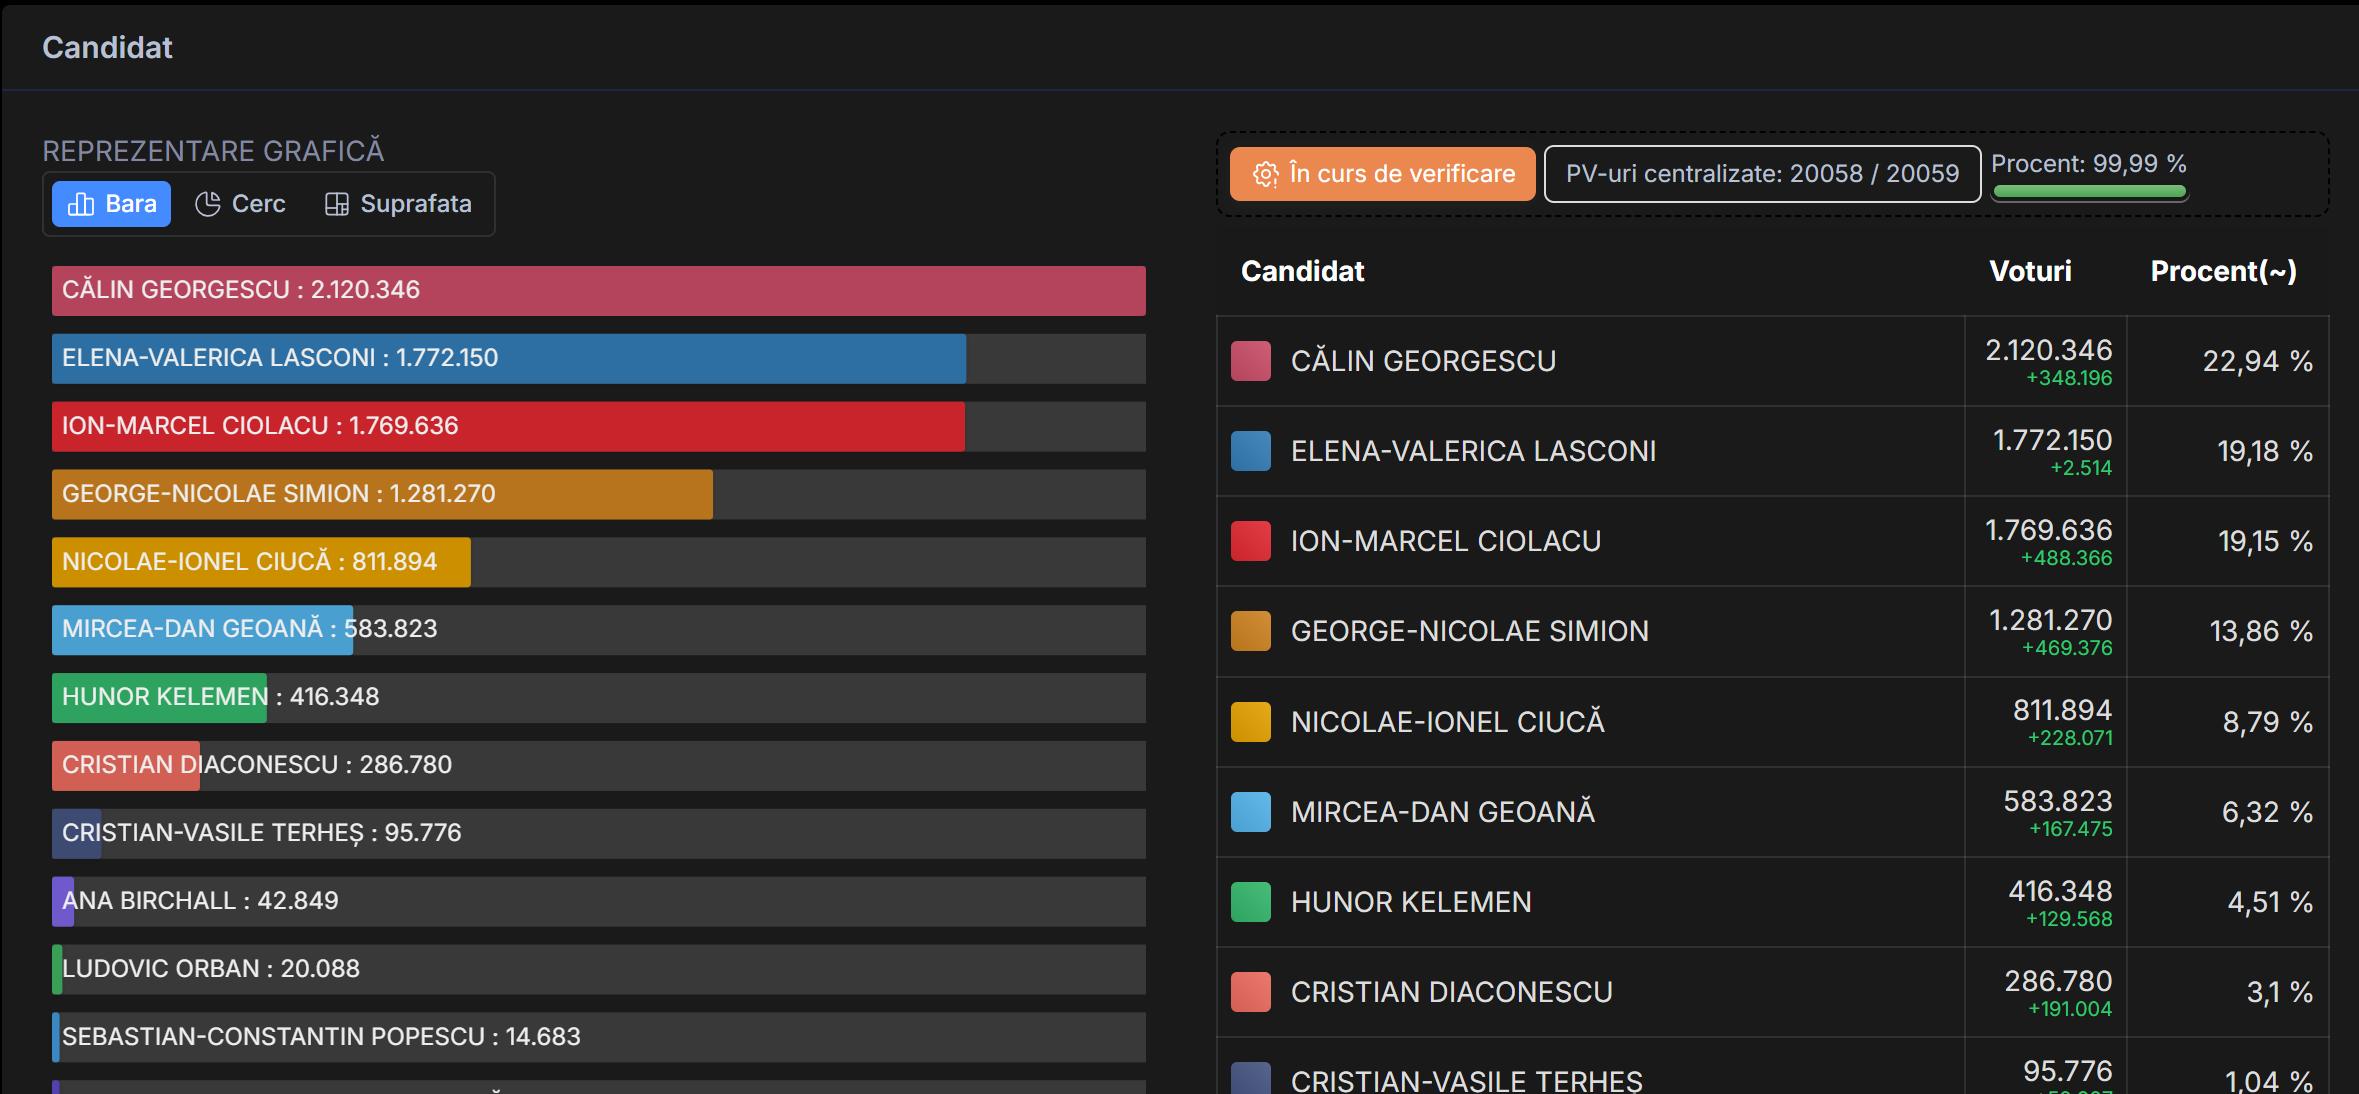2359x1094 pixels.
Task: Click the pie chart Cerc icon
Action: tap(207, 204)
